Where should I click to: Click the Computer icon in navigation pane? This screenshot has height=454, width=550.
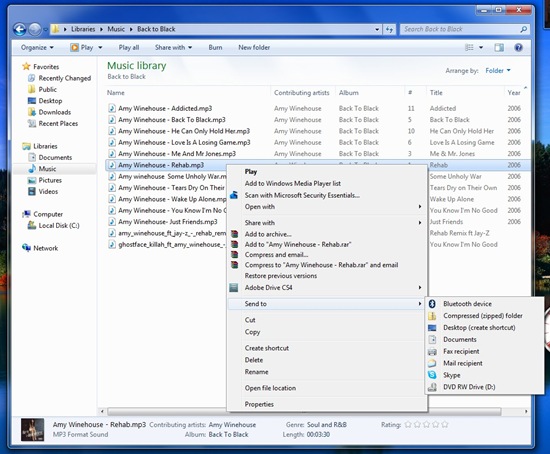[26, 214]
